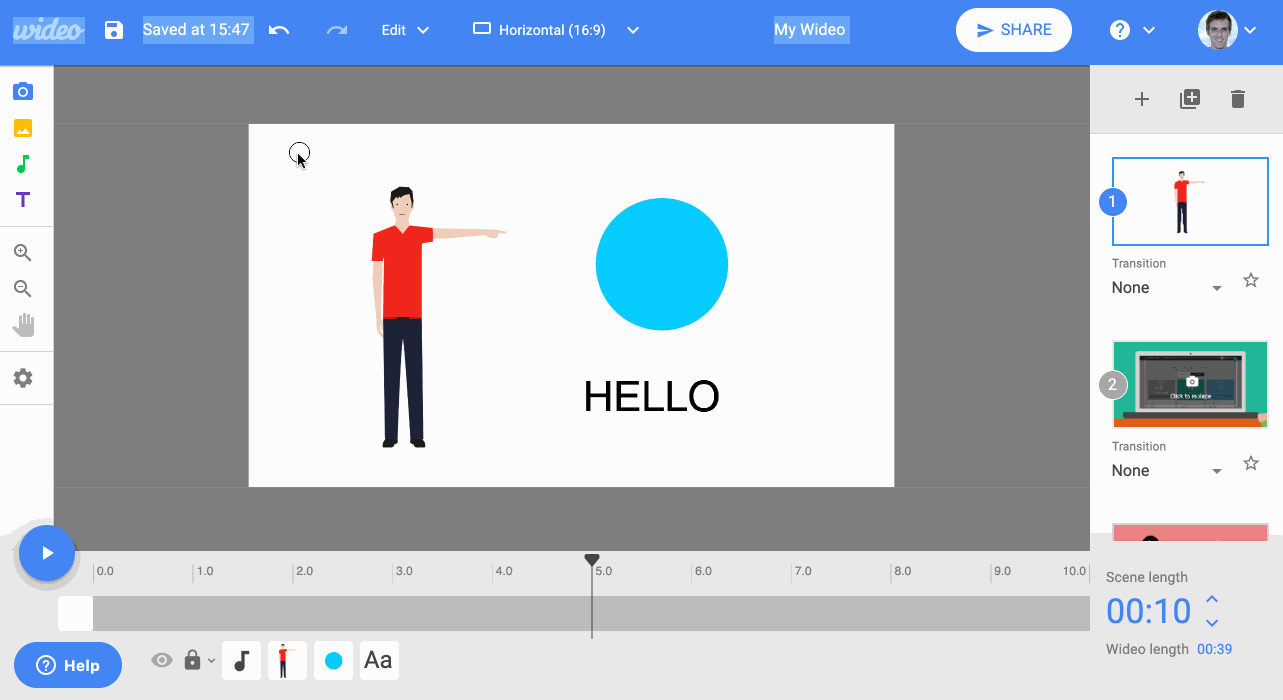Favorite the scene 1 transition star
Viewport: 1283px width, 700px height.
[1251, 281]
